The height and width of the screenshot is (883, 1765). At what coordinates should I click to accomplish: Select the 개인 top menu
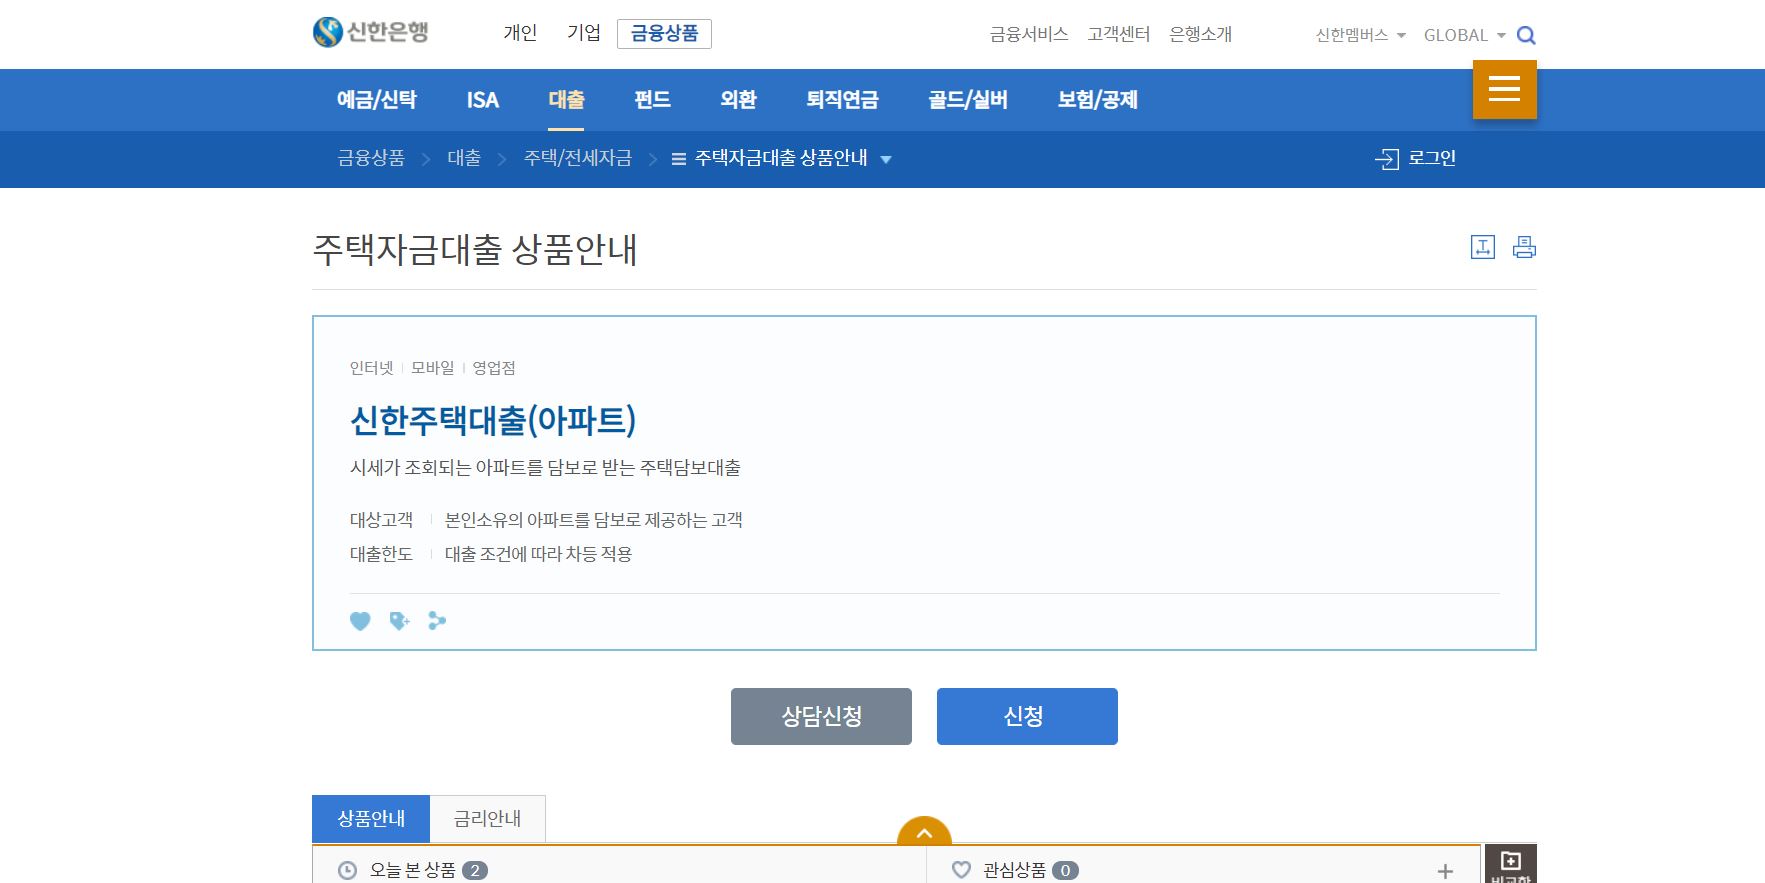pyautogui.click(x=520, y=33)
